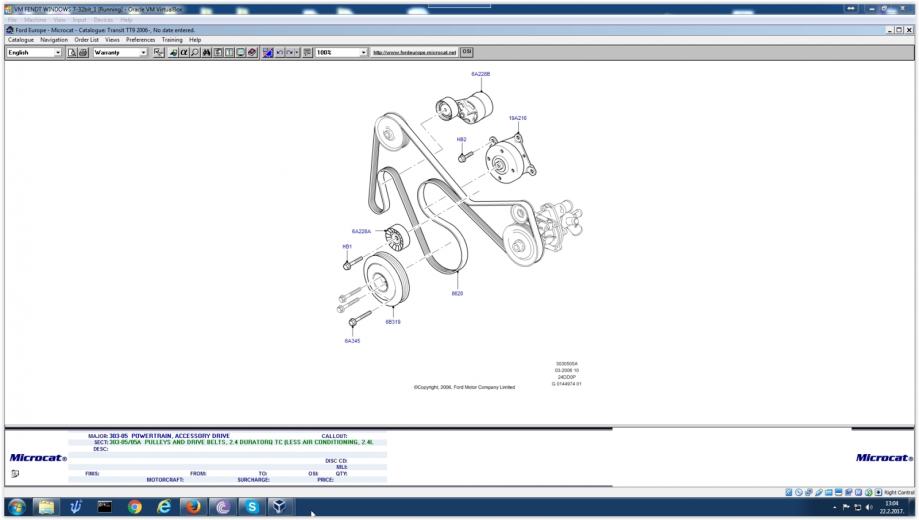Click the red book icon in toolbar
919x520 pixels.
pos(252,53)
